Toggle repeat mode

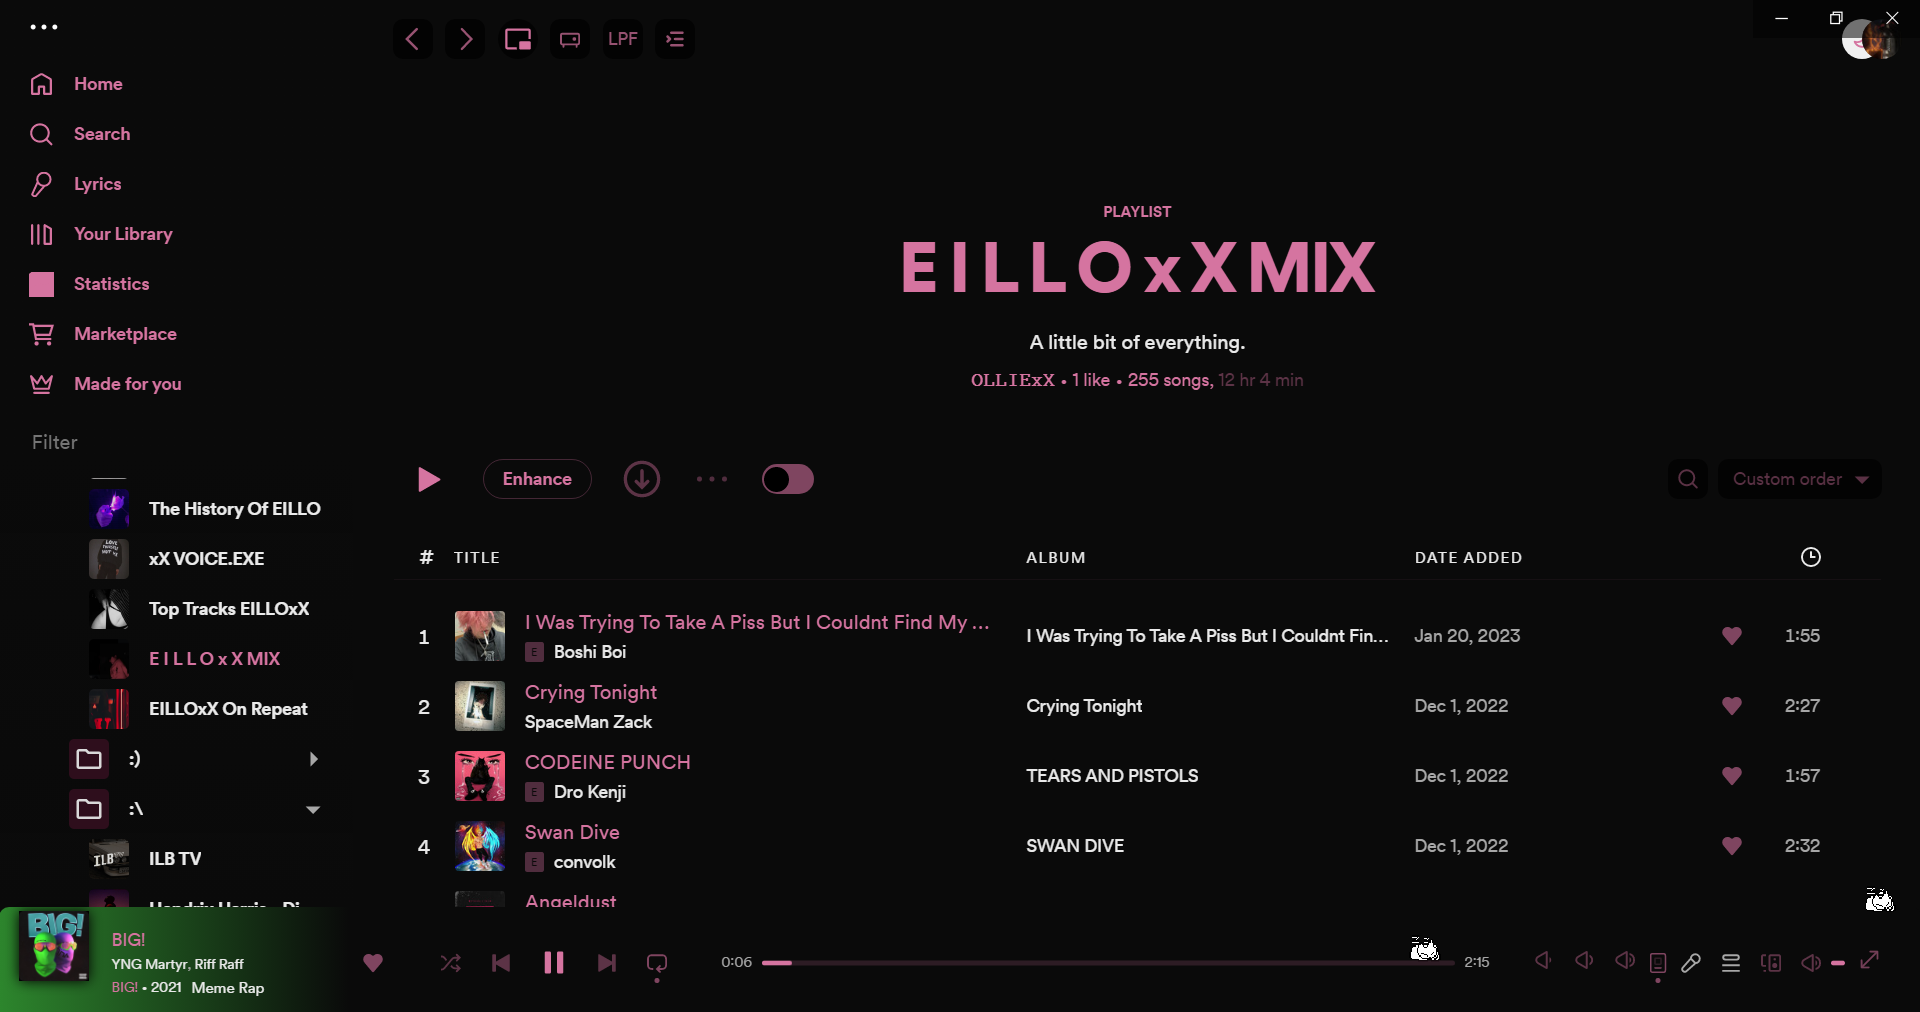tap(657, 963)
